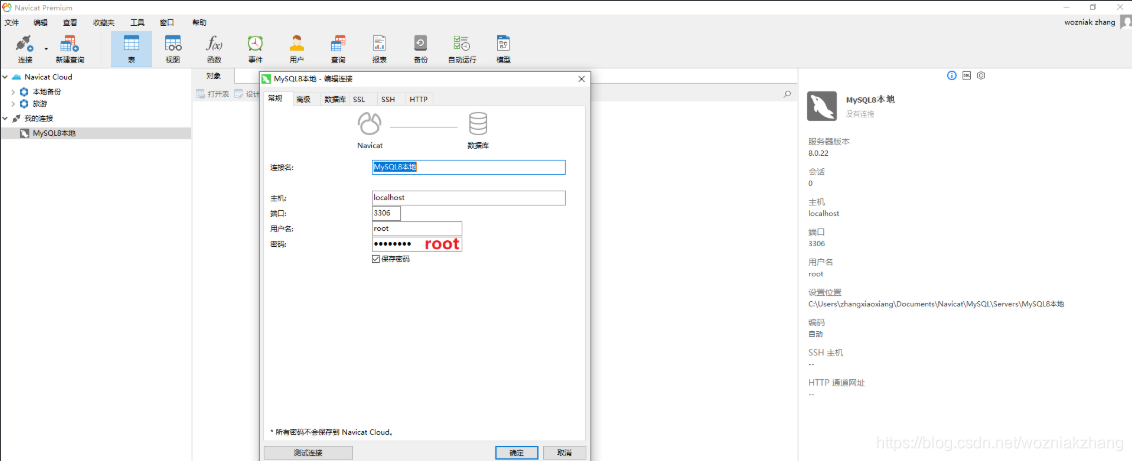
Task: Switch to the 数据库 tab in dialog
Action: pos(334,100)
